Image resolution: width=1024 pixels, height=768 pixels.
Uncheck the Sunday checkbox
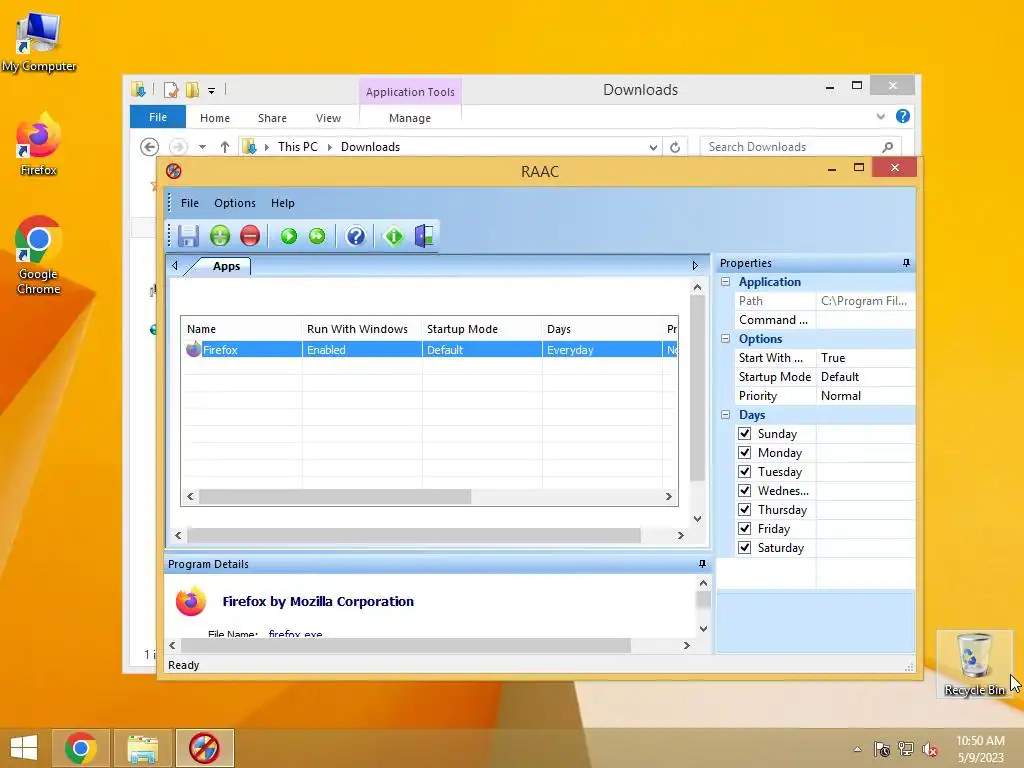pyautogui.click(x=744, y=434)
